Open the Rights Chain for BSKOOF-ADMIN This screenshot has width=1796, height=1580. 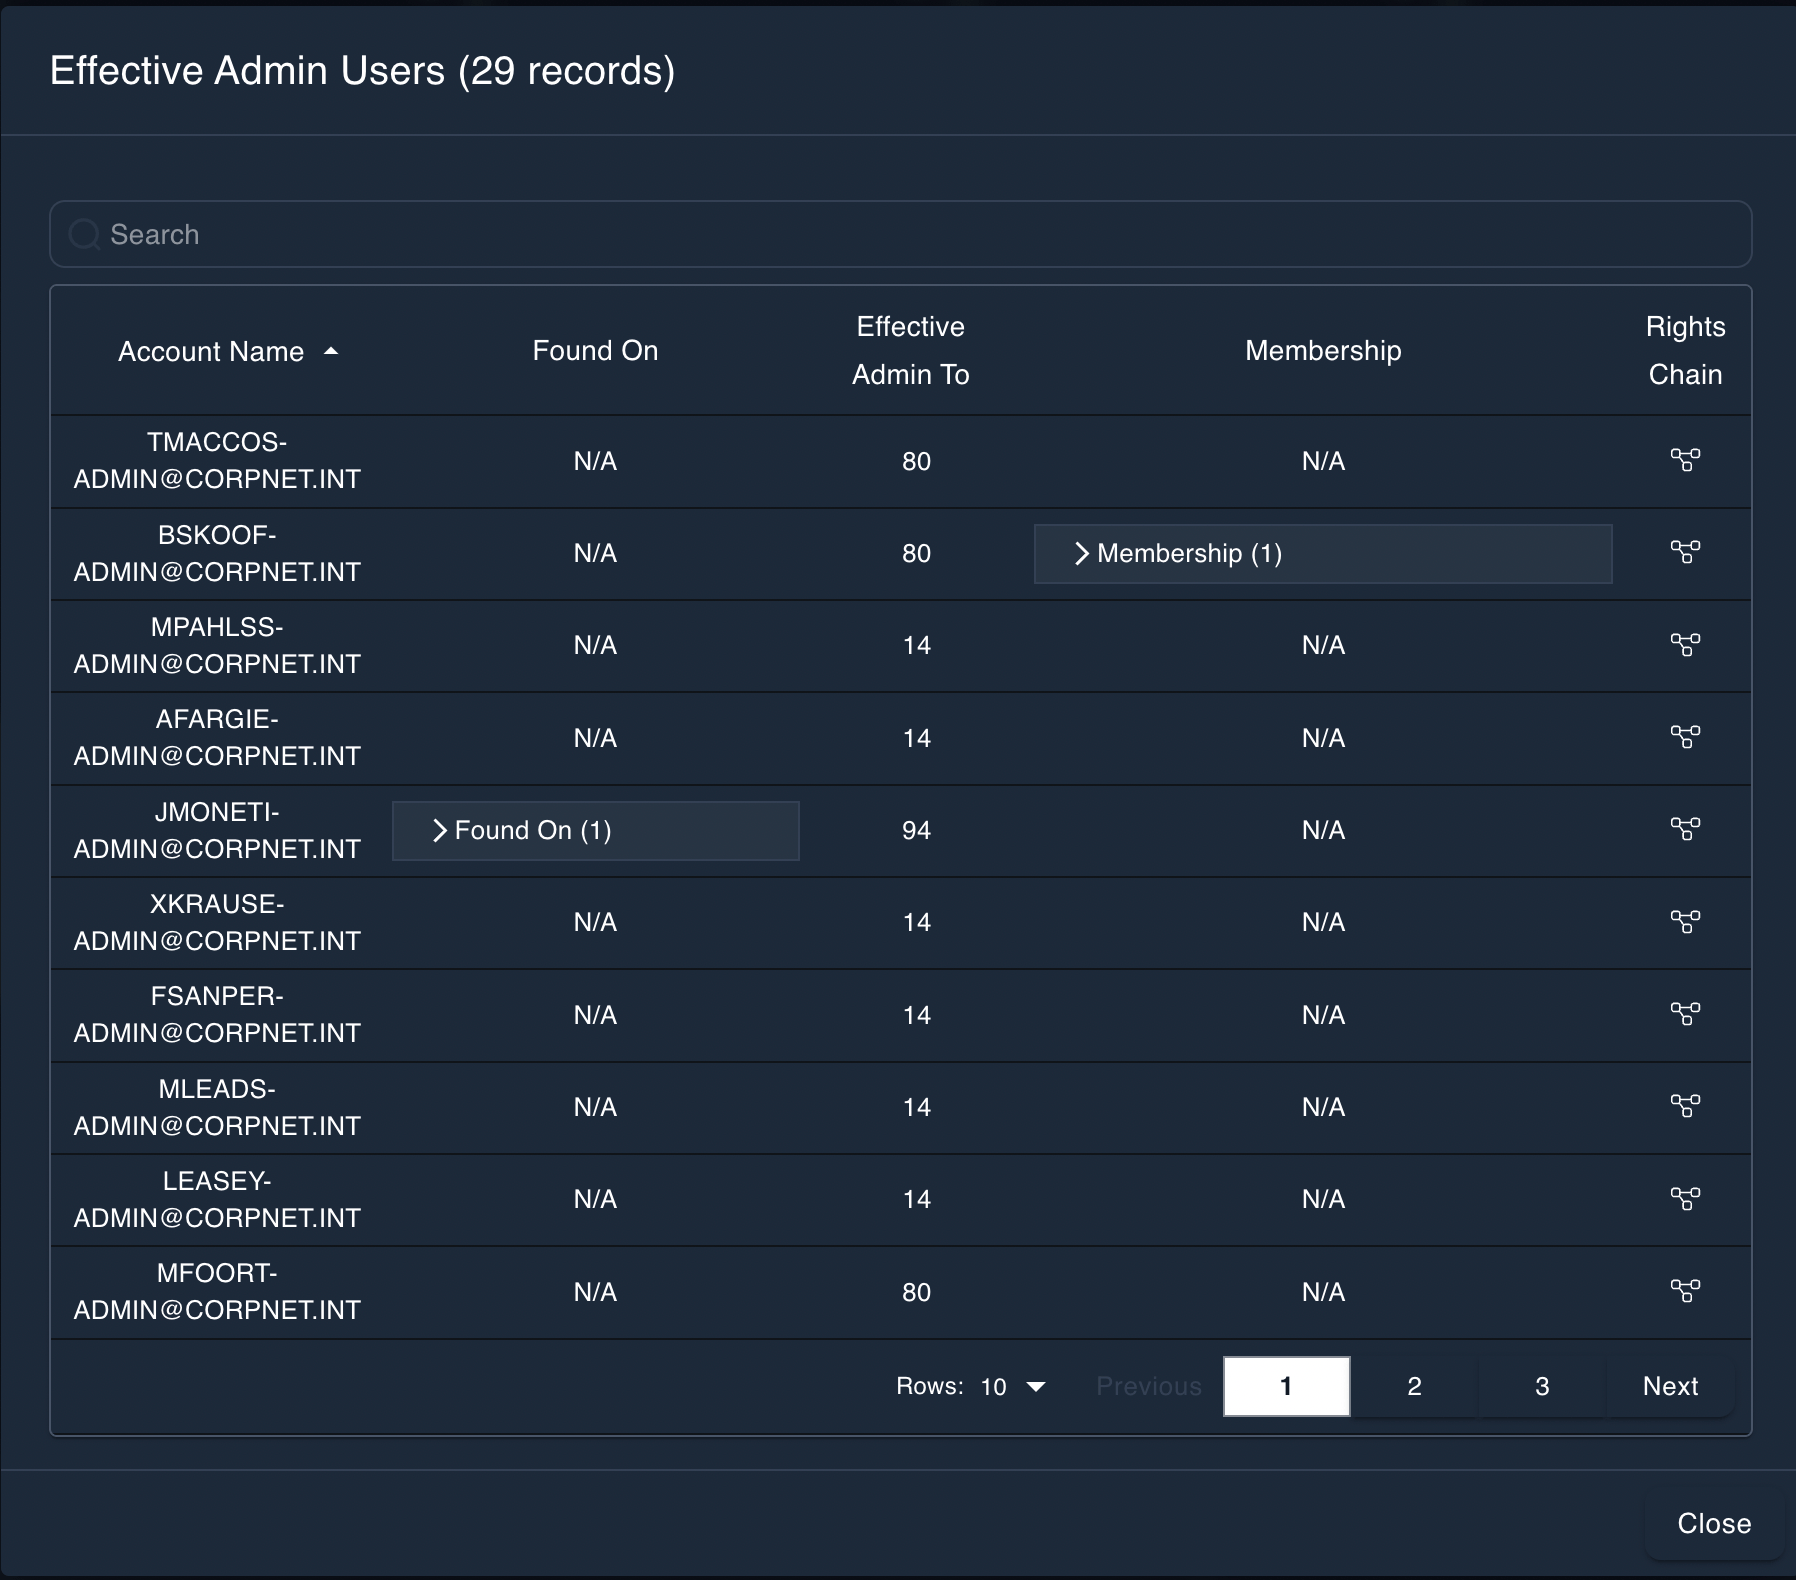tap(1687, 553)
